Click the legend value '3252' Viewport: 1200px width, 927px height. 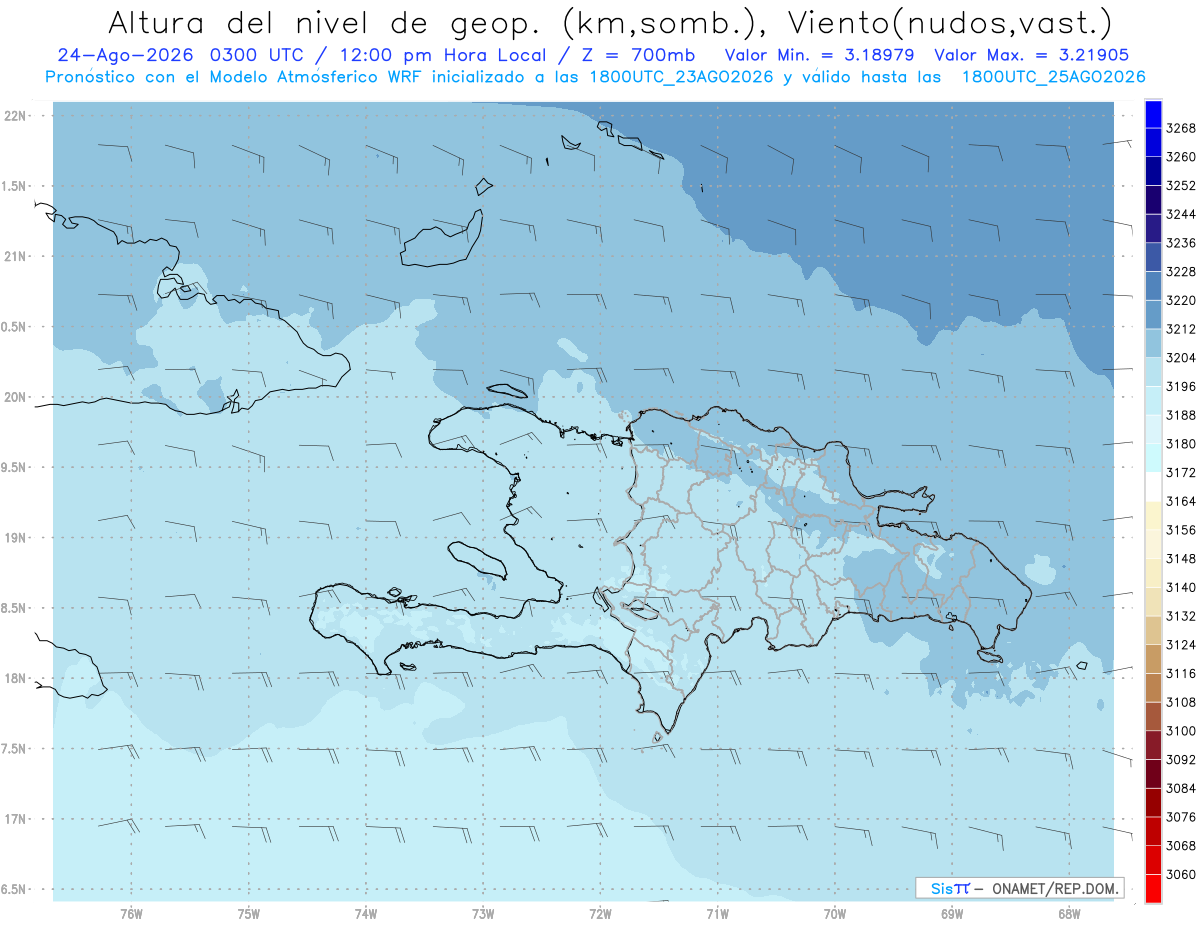pyautogui.click(x=1181, y=186)
